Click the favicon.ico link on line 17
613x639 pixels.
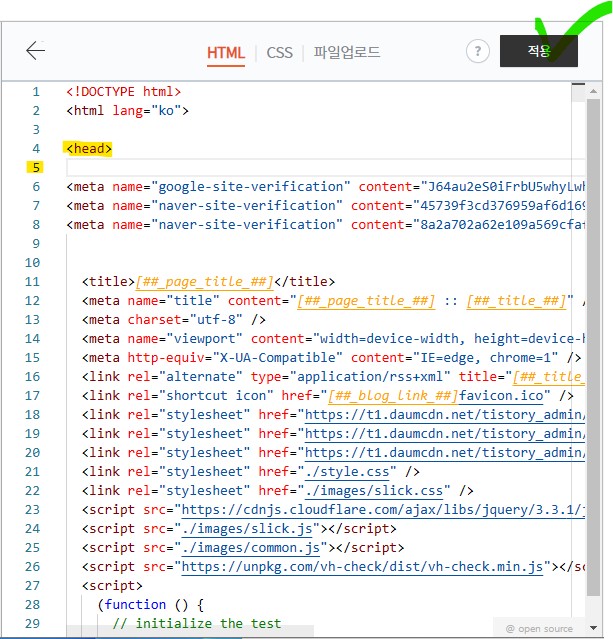(x=501, y=396)
